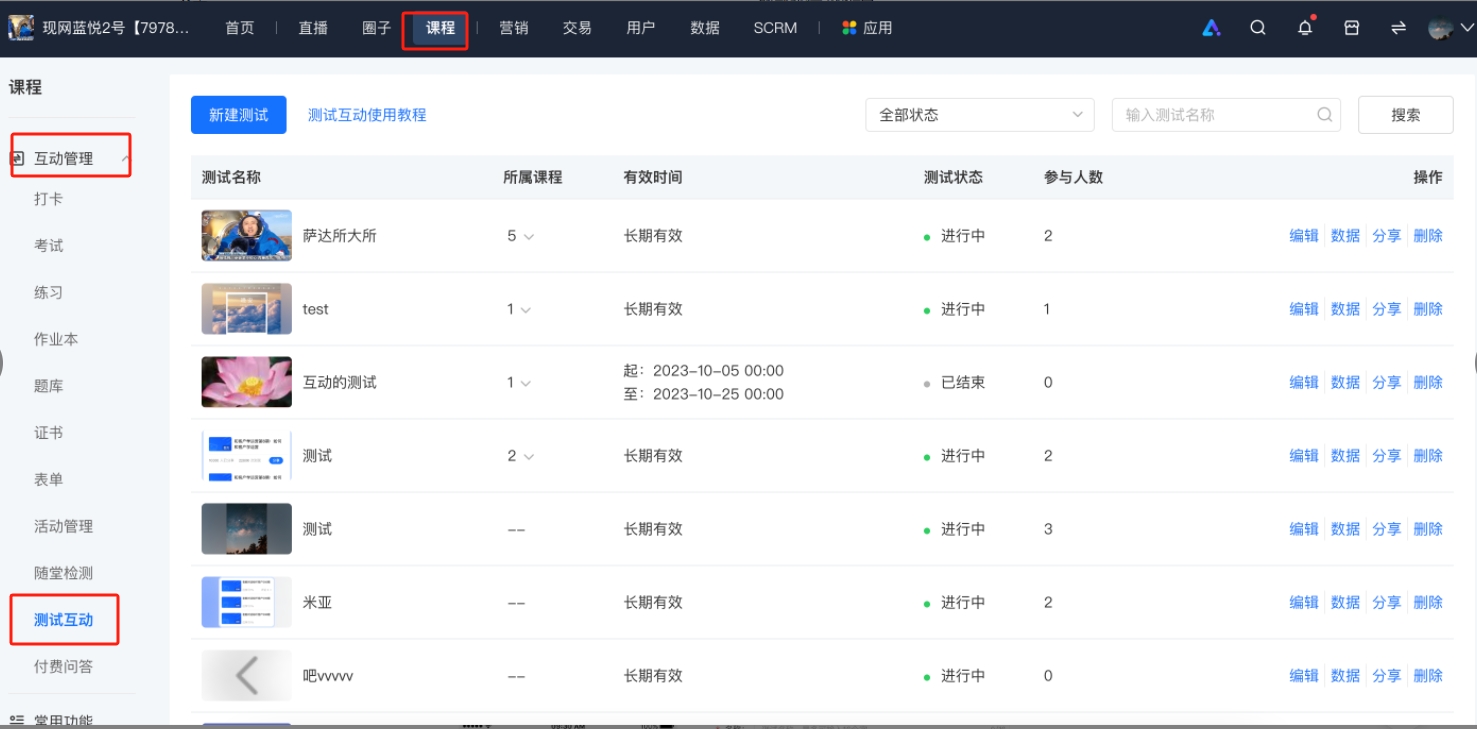
Task: Click the 现网蓝悦2号 workspace logo top left
Action: 20,27
